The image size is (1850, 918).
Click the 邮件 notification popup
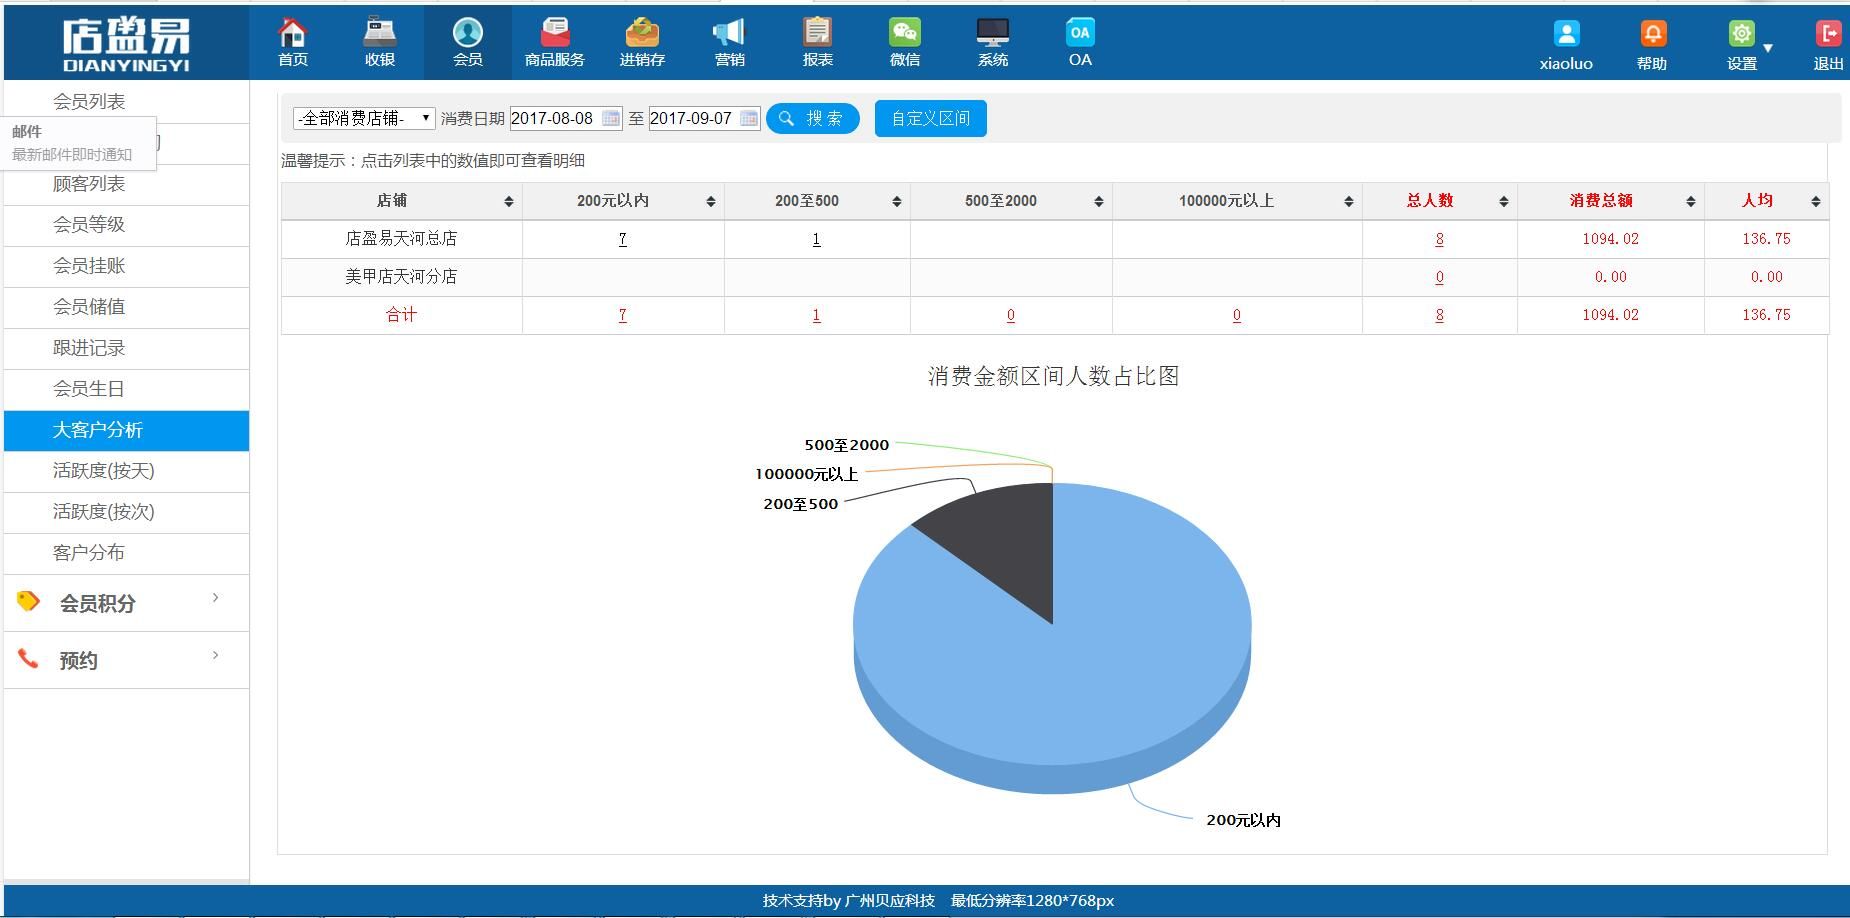coord(79,143)
